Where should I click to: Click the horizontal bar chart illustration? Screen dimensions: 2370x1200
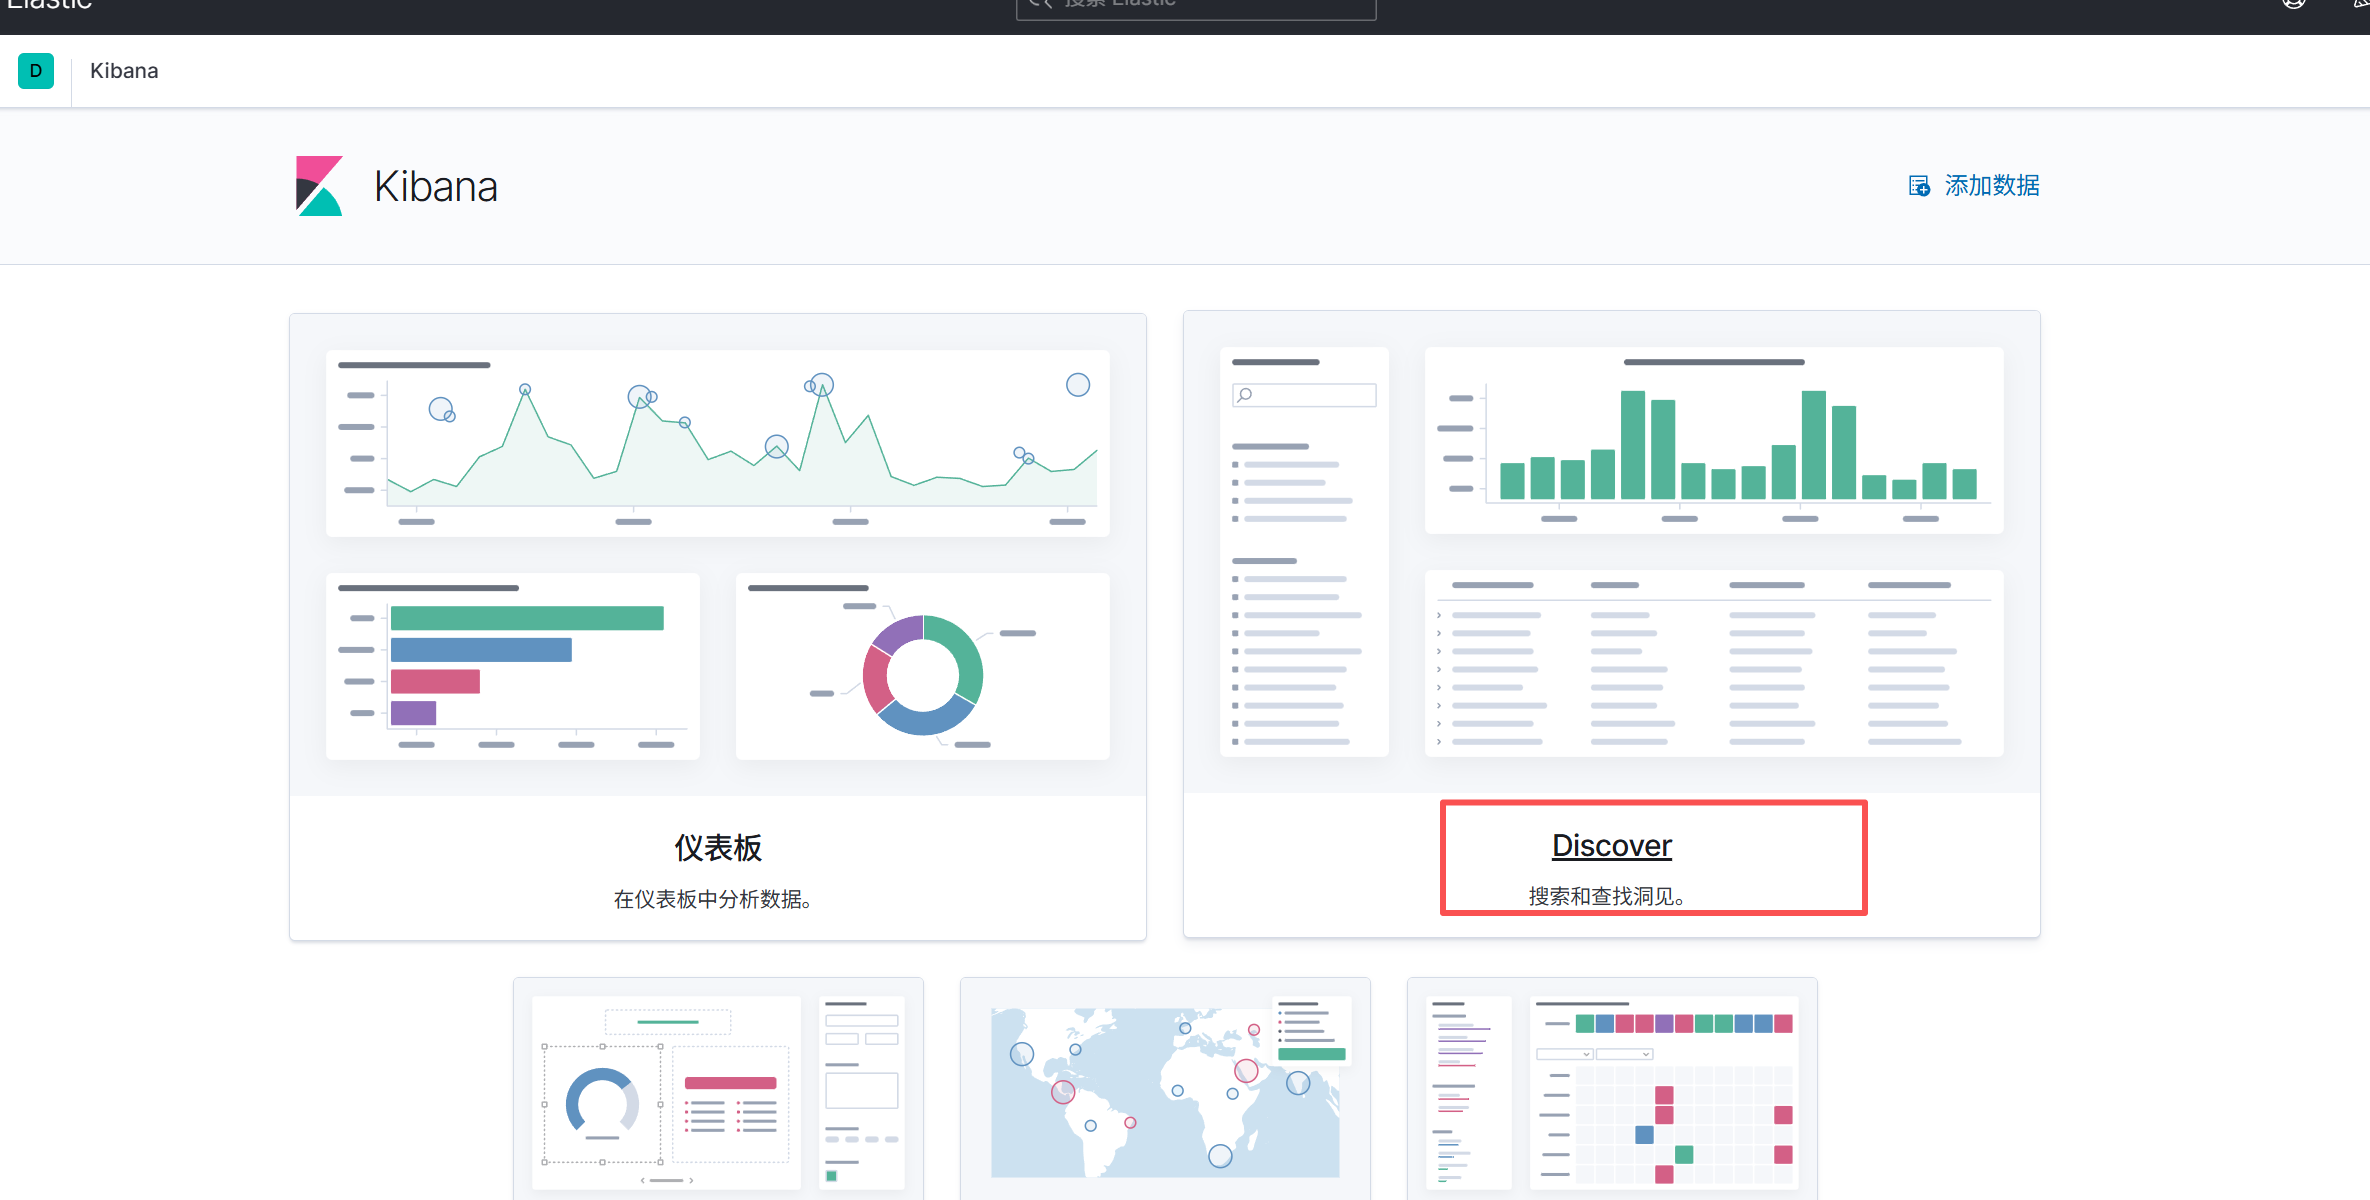pyautogui.click(x=513, y=666)
